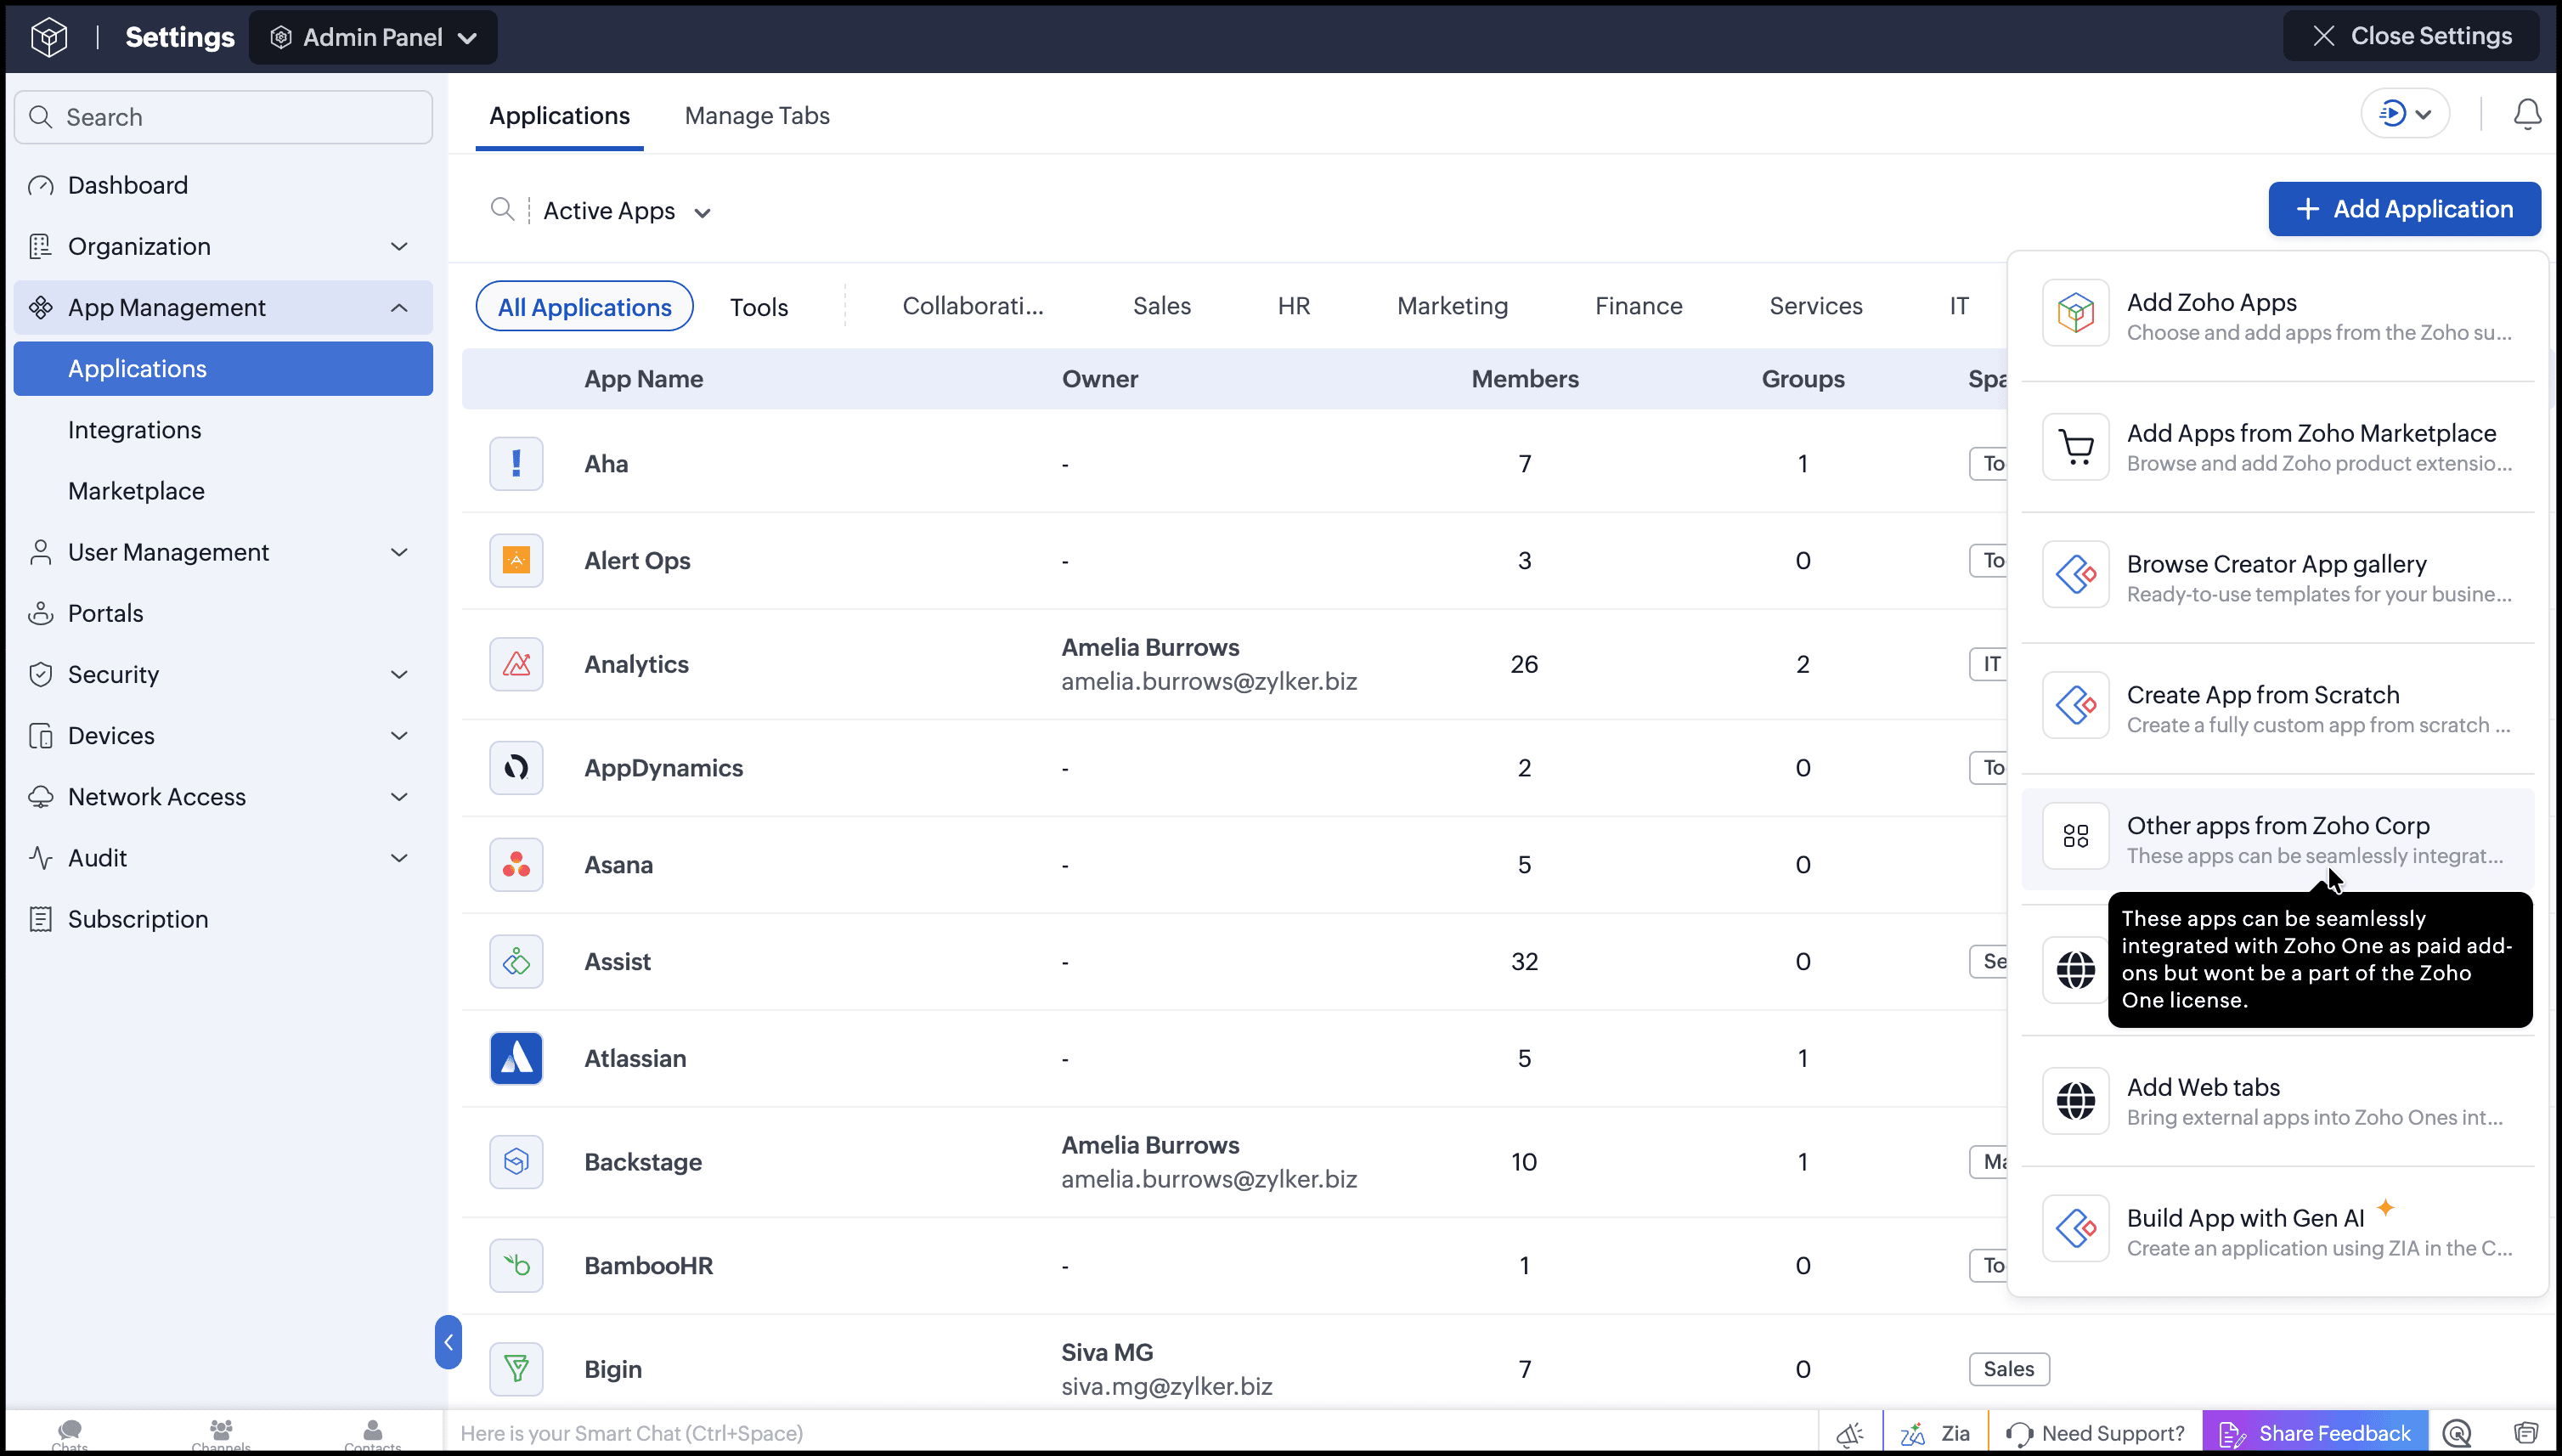Click the sidebar Search field

tap(223, 117)
